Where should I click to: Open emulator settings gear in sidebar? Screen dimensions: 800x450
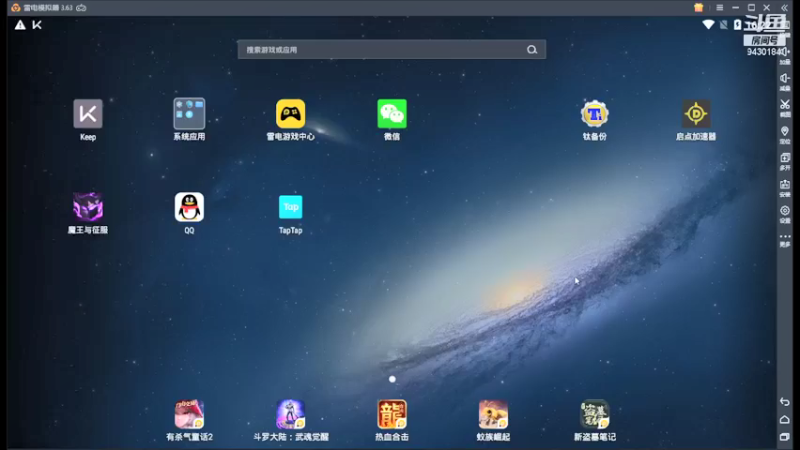(785, 210)
